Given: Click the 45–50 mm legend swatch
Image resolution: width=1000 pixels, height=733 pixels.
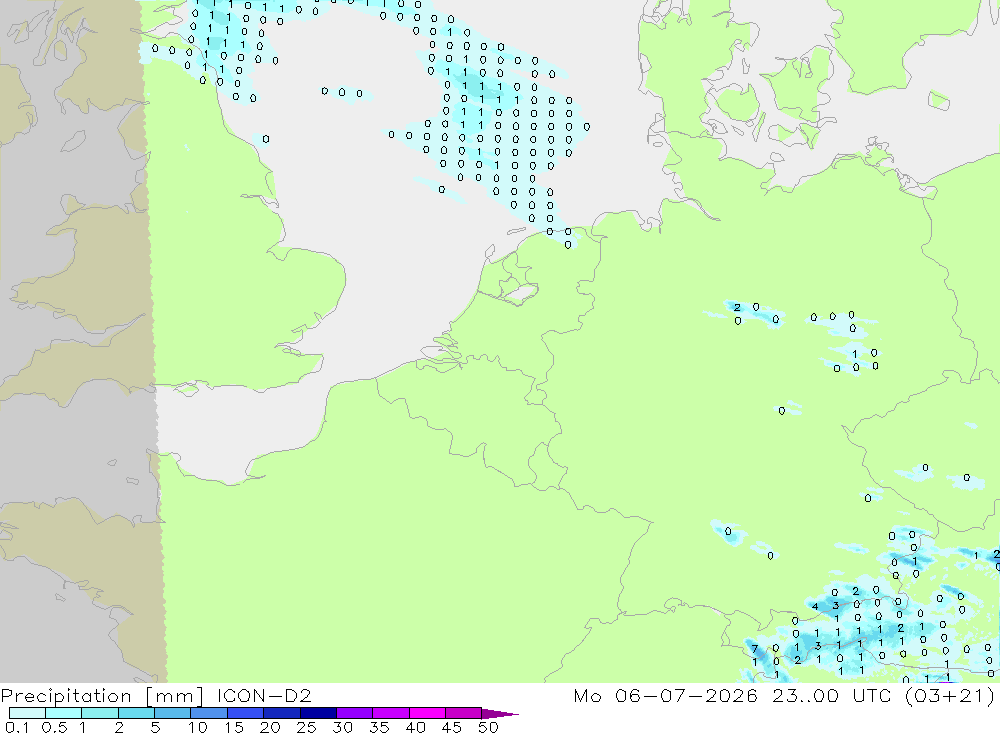Looking at the screenshot, I should 463,713.
